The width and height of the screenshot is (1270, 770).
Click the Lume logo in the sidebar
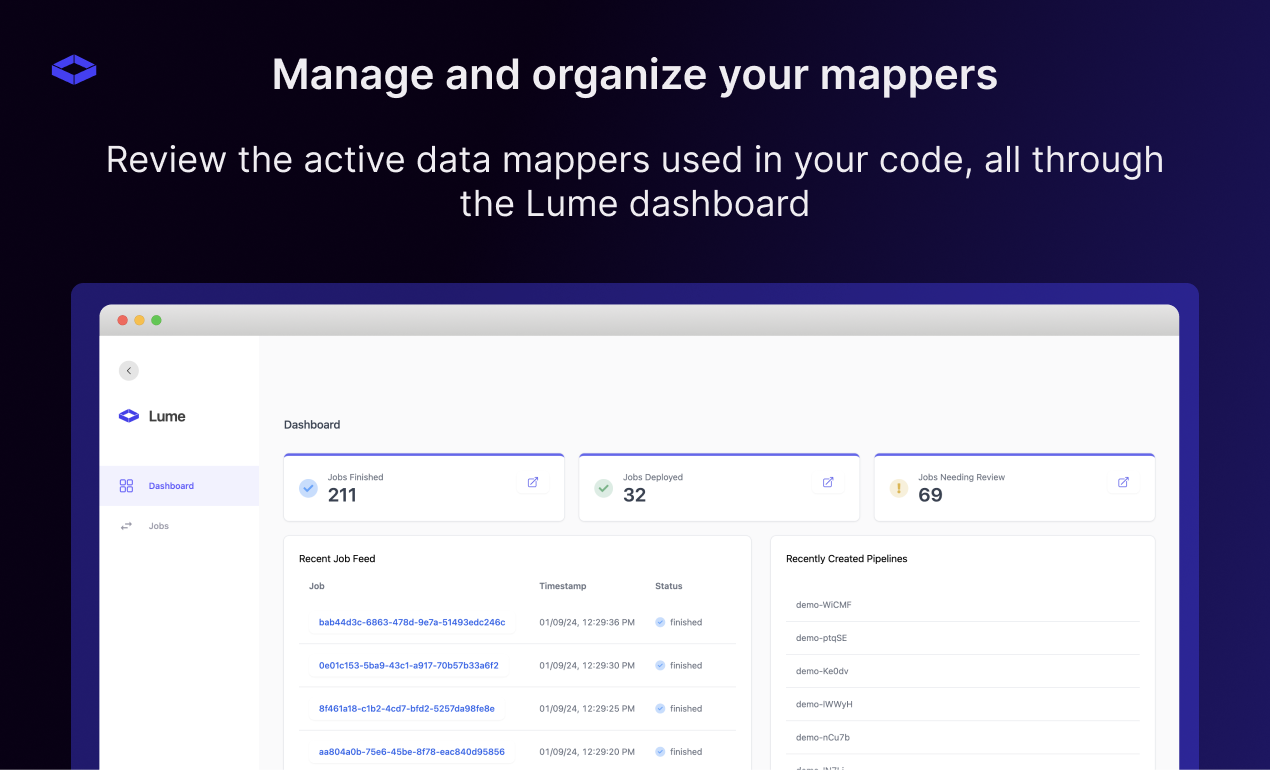tap(152, 416)
